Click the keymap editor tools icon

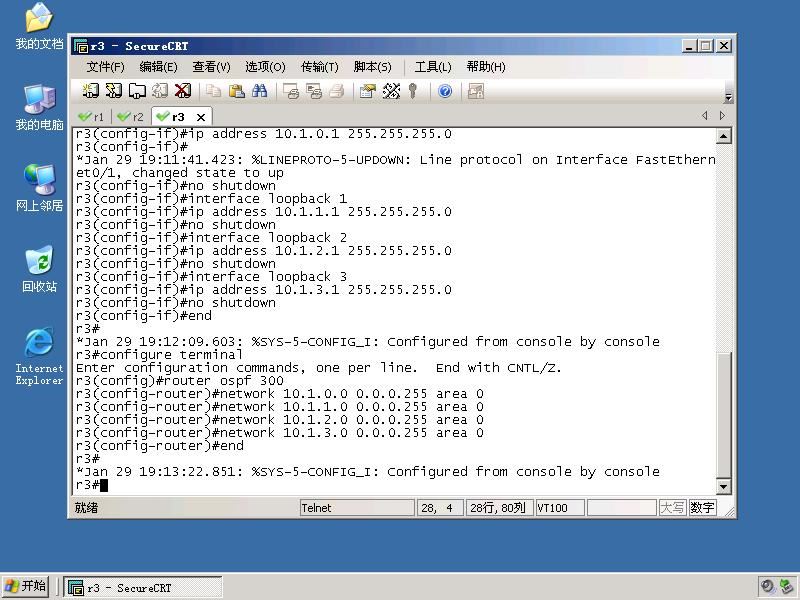pyautogui.click(x=391, y=91)
